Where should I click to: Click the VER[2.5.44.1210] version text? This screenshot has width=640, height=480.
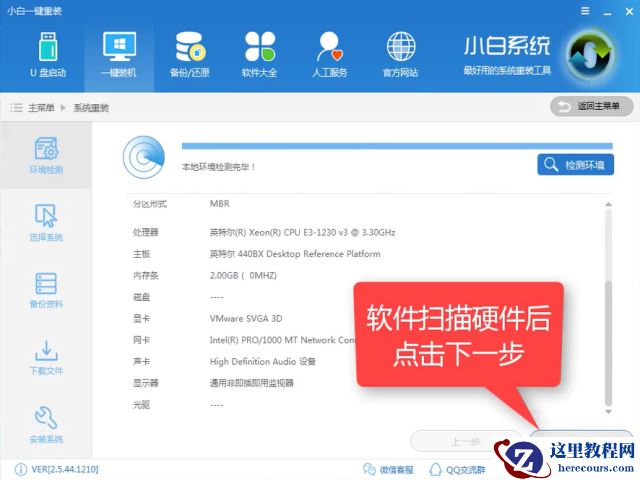[x=65, y=469]
